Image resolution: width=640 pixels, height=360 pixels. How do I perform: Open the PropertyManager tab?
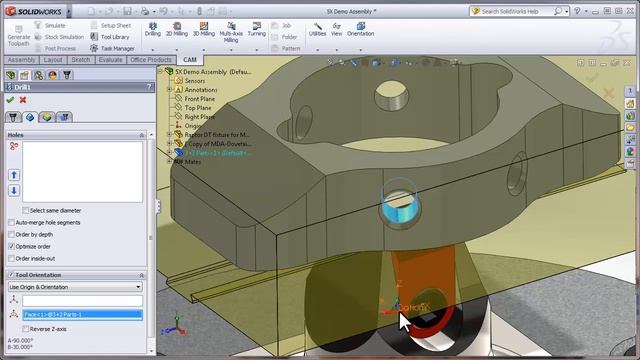[x=24, y=75]
